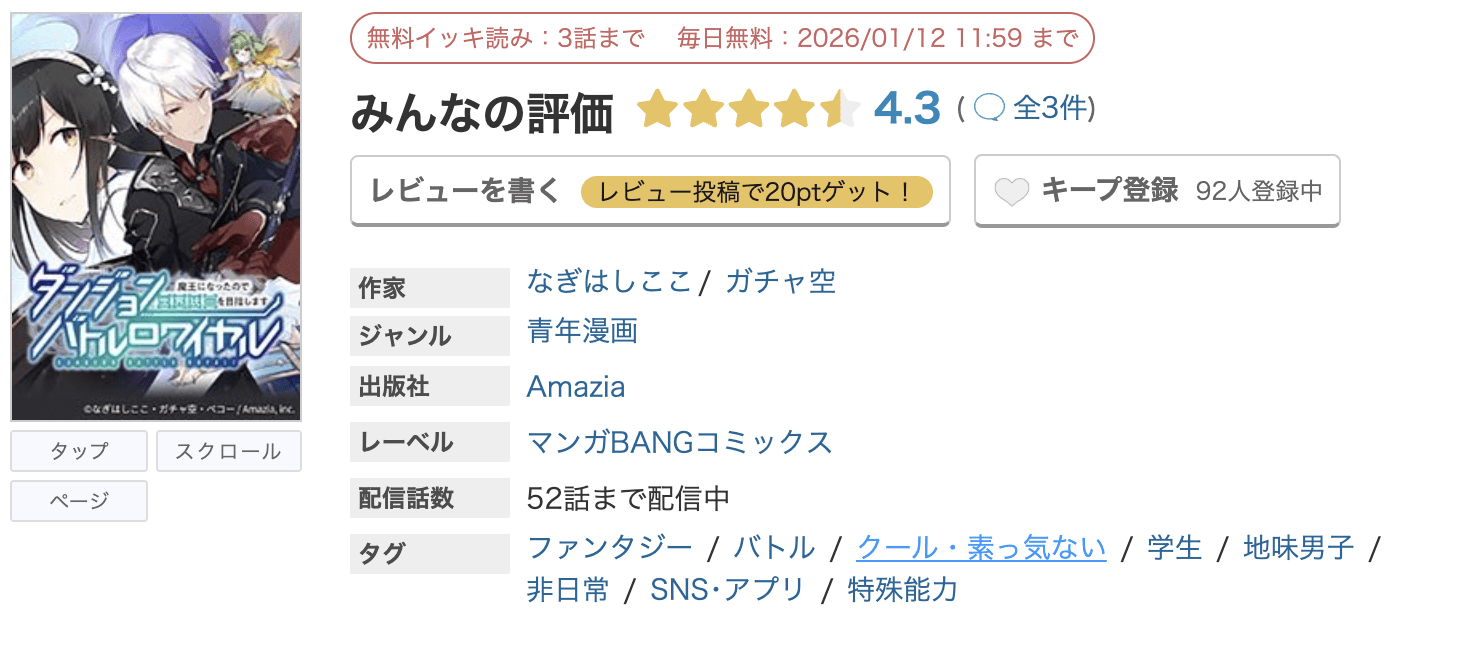Click the クール・素っ気ない tag

pos(981,548)
